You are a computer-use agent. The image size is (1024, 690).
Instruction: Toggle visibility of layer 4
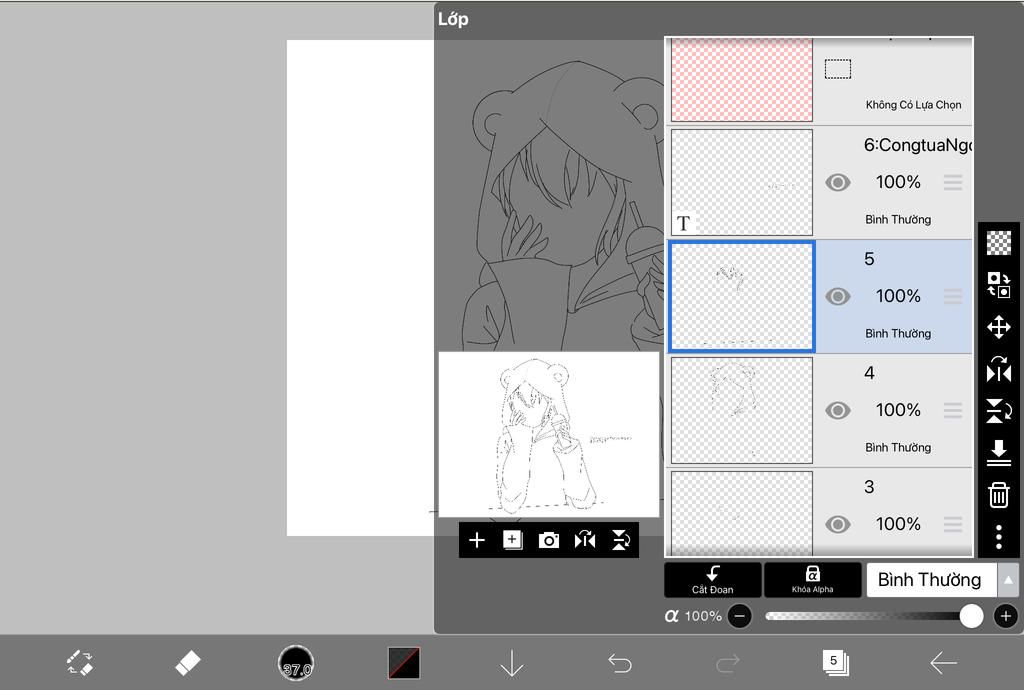point(837,411)
